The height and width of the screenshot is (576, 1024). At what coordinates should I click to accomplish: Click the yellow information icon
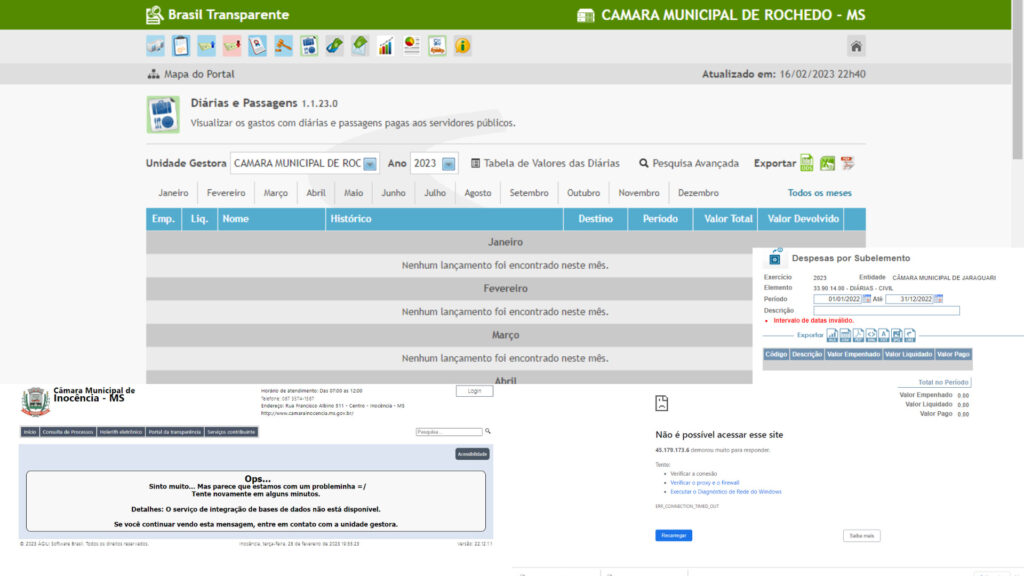click(462, 46)
